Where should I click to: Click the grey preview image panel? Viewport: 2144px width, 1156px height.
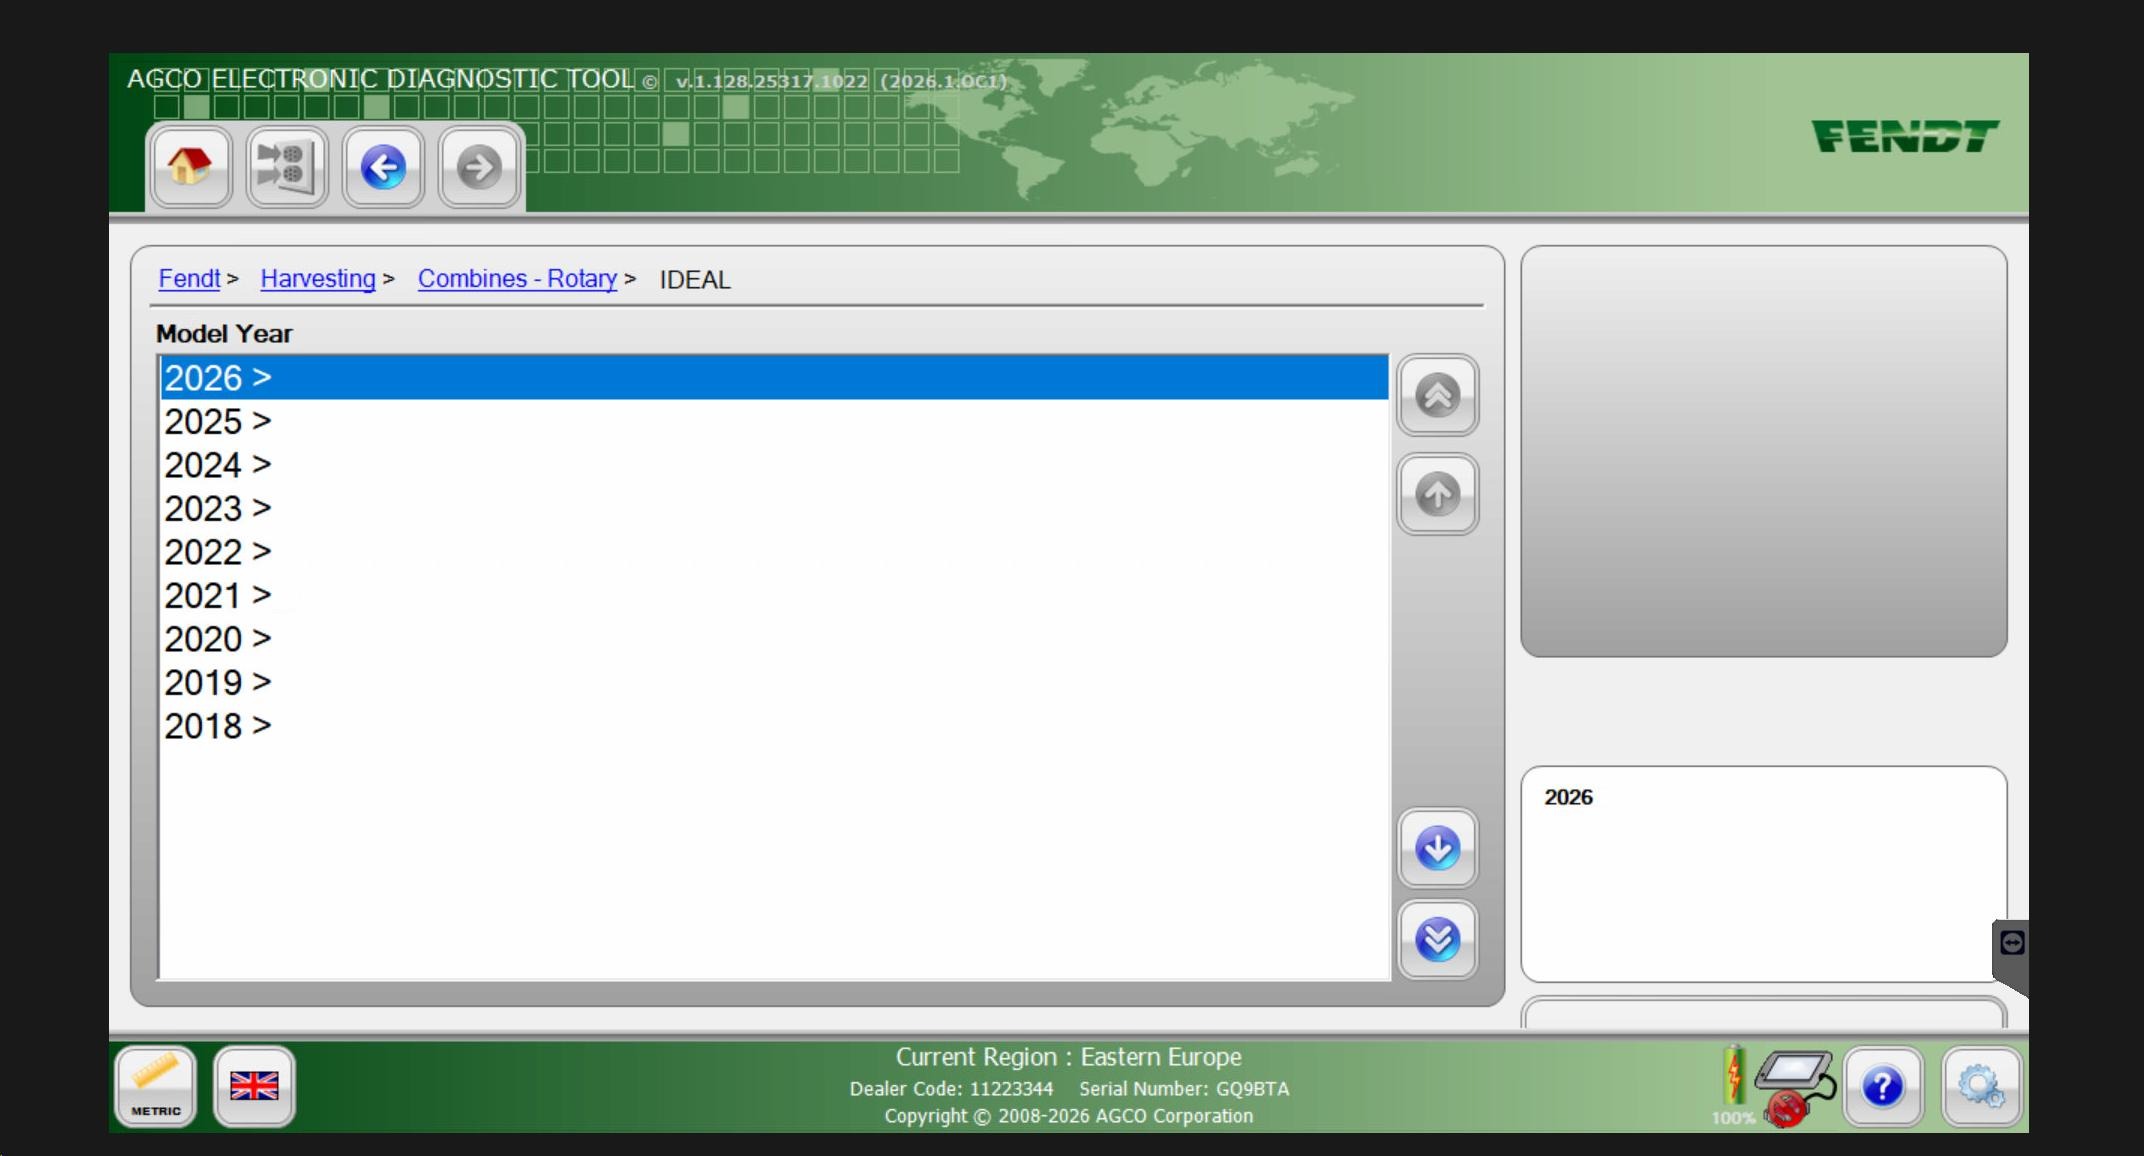pyautogui.click(x=1763, y=451)
